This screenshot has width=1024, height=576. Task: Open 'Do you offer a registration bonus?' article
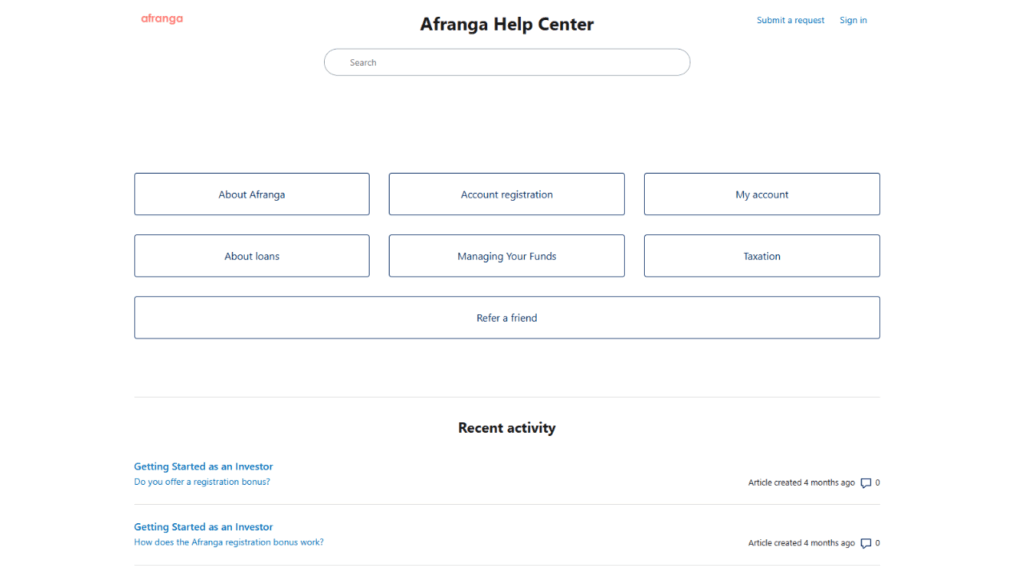pos(202,482)
